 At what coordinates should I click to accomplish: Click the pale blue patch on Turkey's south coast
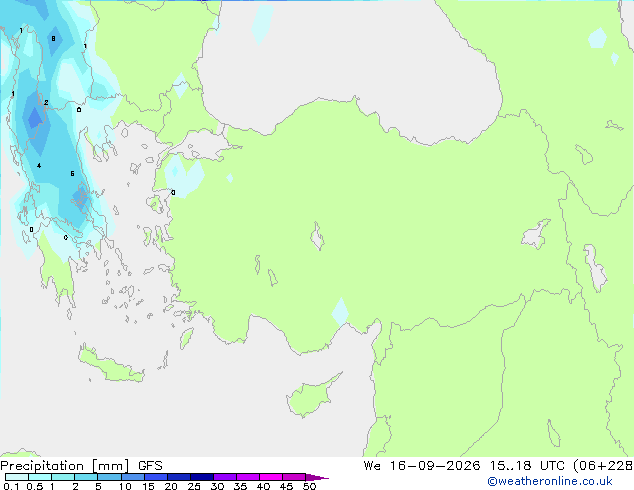[x=340, y=312]
